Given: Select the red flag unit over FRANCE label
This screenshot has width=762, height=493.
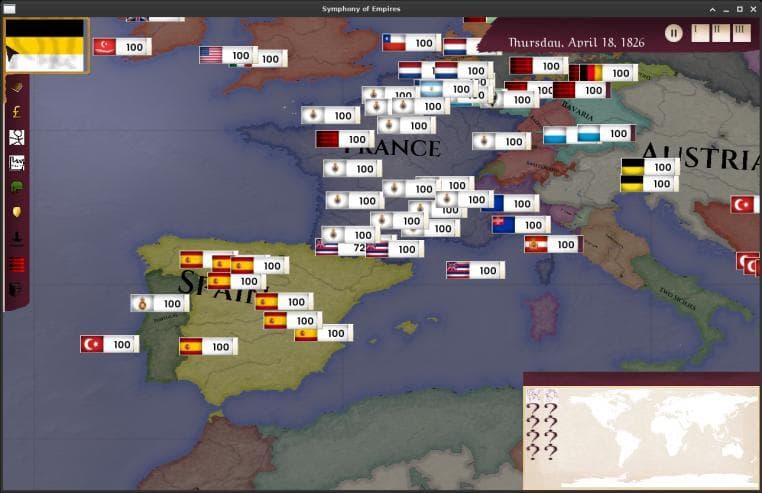Looking at the screenshot, I should click(345, 139).
